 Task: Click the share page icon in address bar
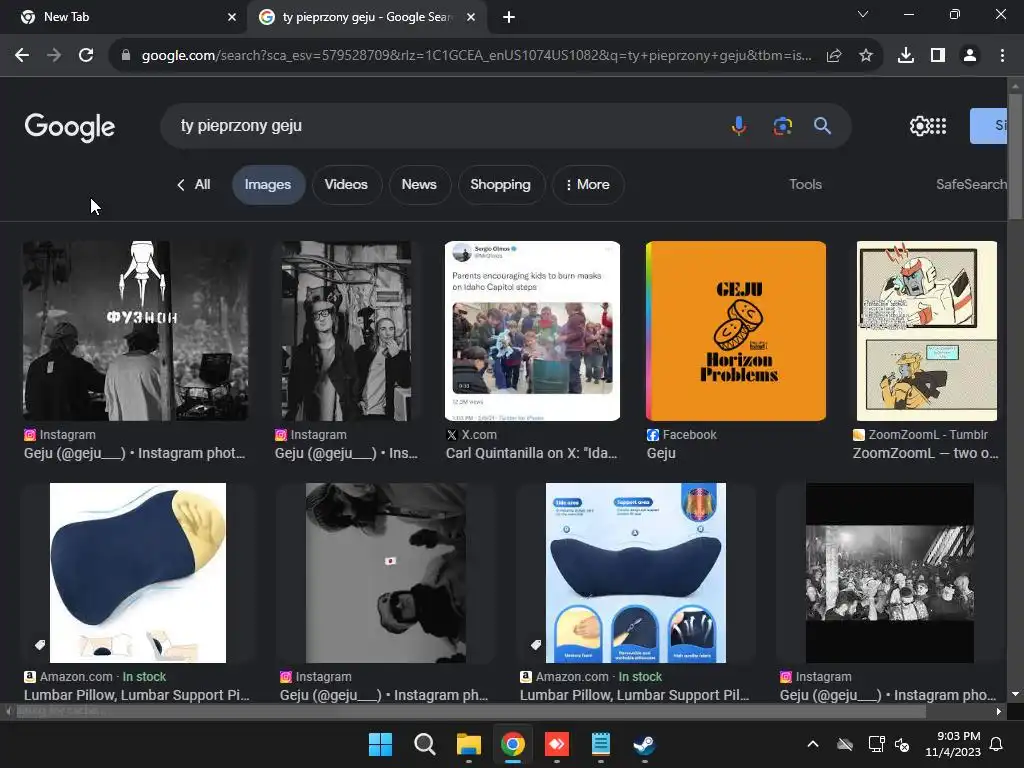(x=834, y=56)
